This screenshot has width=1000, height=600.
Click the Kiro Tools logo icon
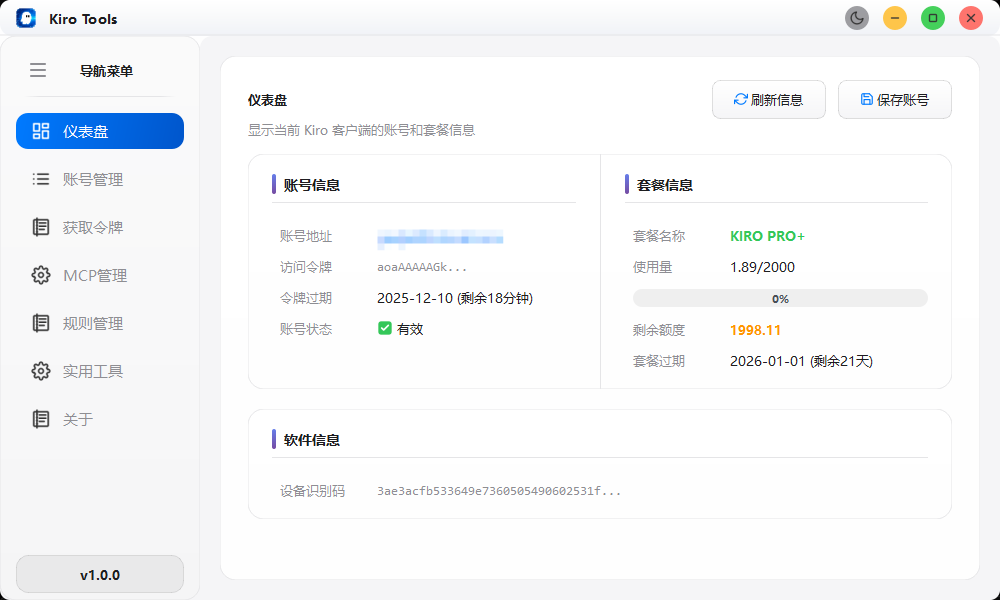(x=25, y=18)
